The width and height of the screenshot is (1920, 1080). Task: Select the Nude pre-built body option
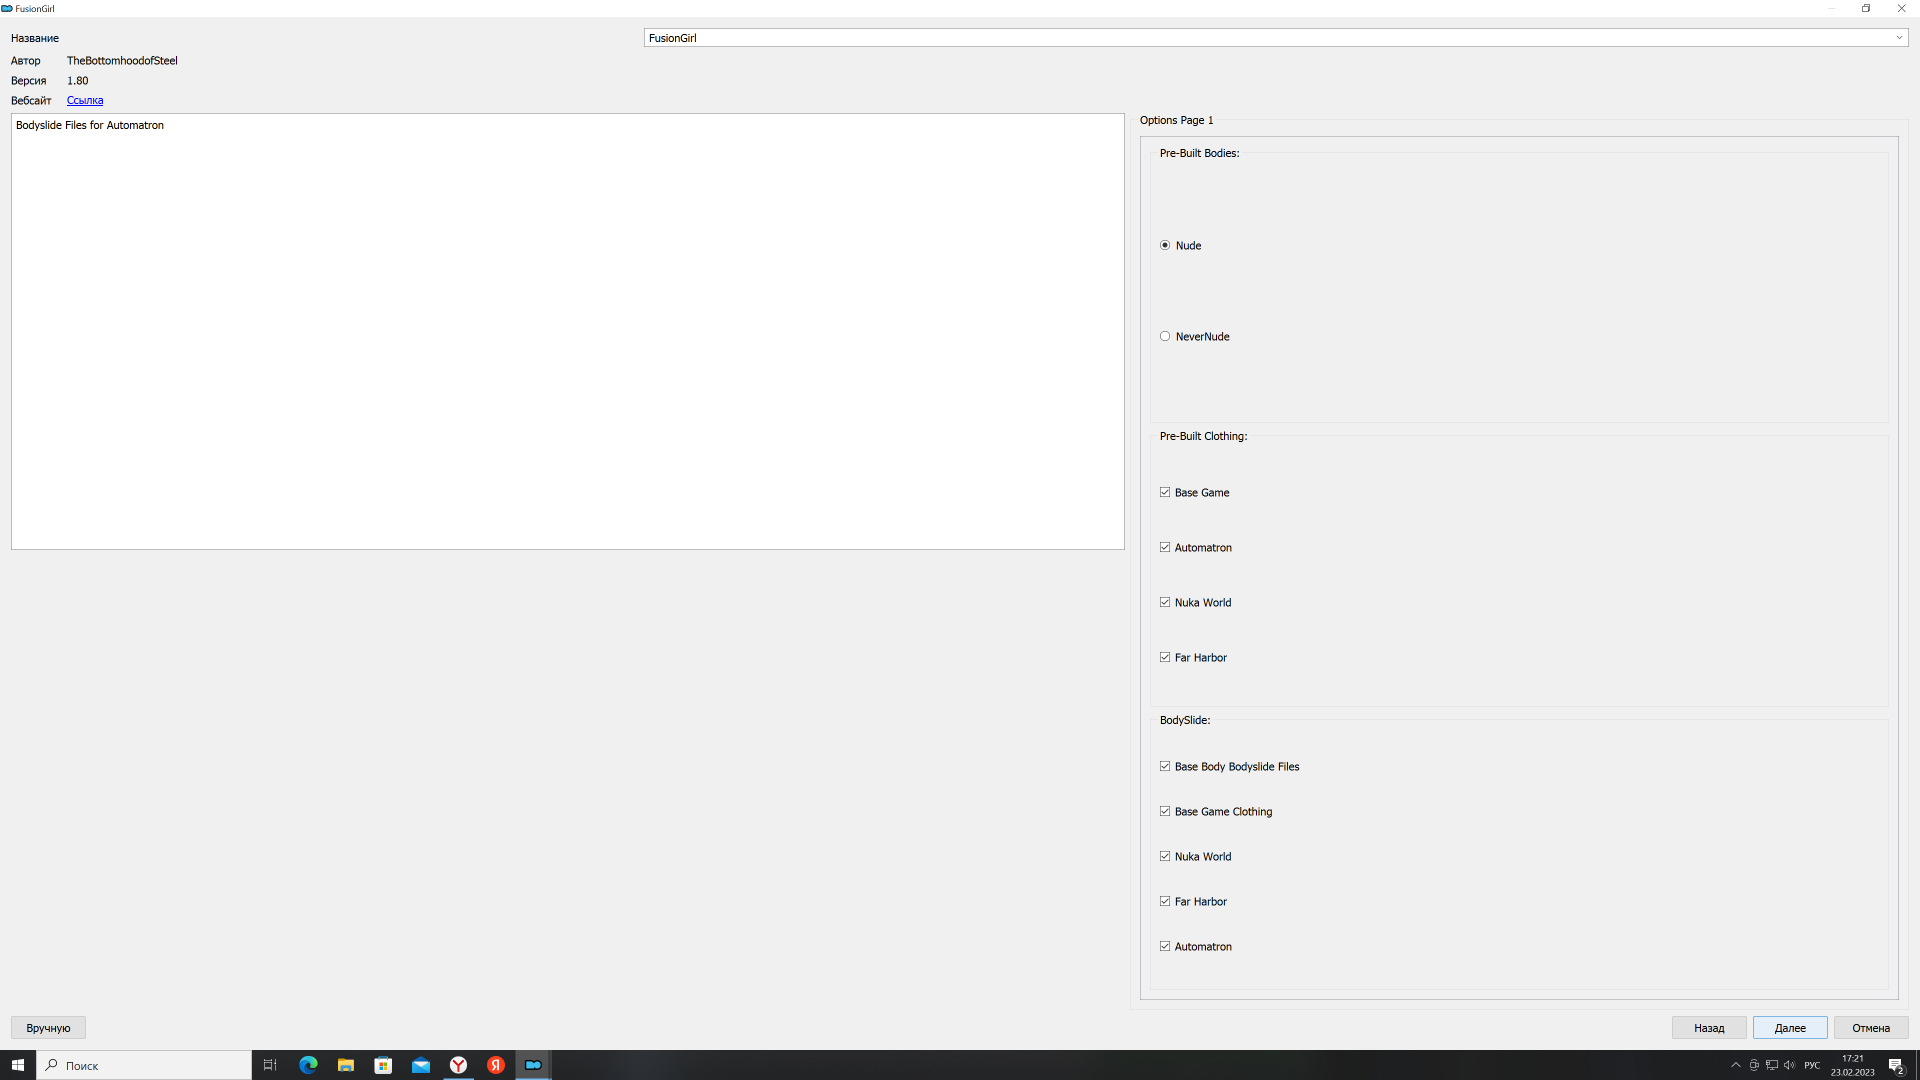(1165, 246)
